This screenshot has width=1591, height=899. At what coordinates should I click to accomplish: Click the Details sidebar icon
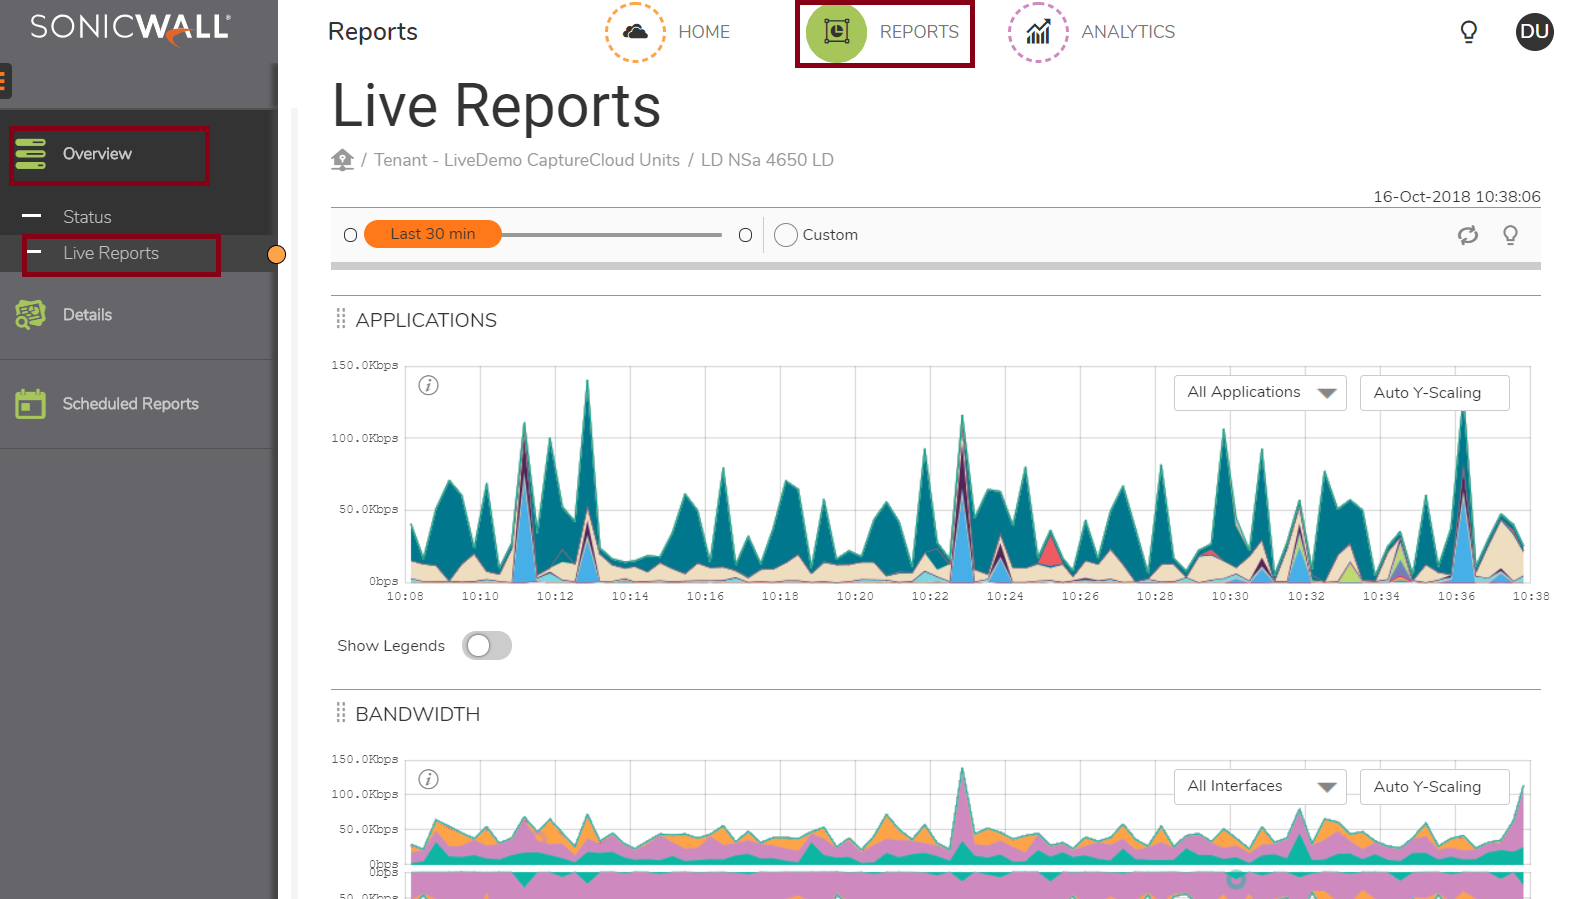point(31,315)
